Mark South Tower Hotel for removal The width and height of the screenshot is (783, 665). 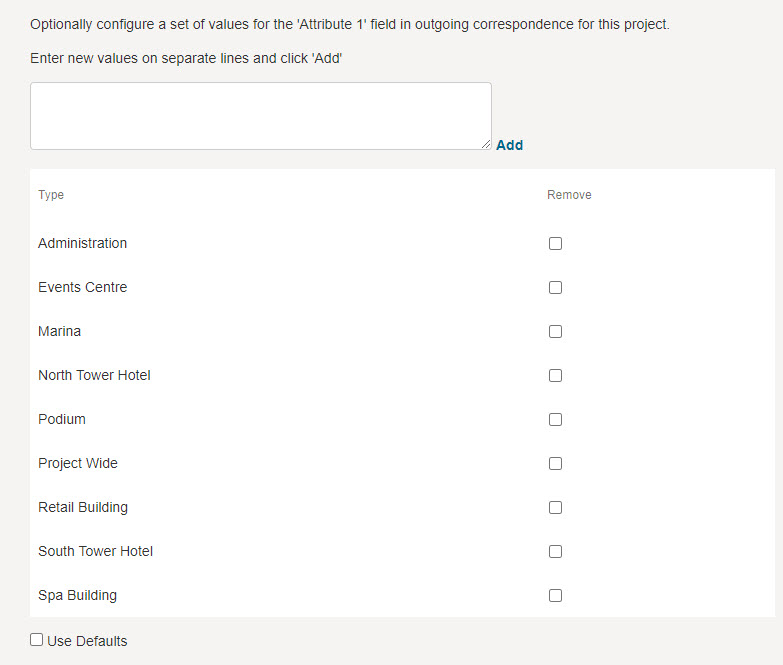[555, 551]
